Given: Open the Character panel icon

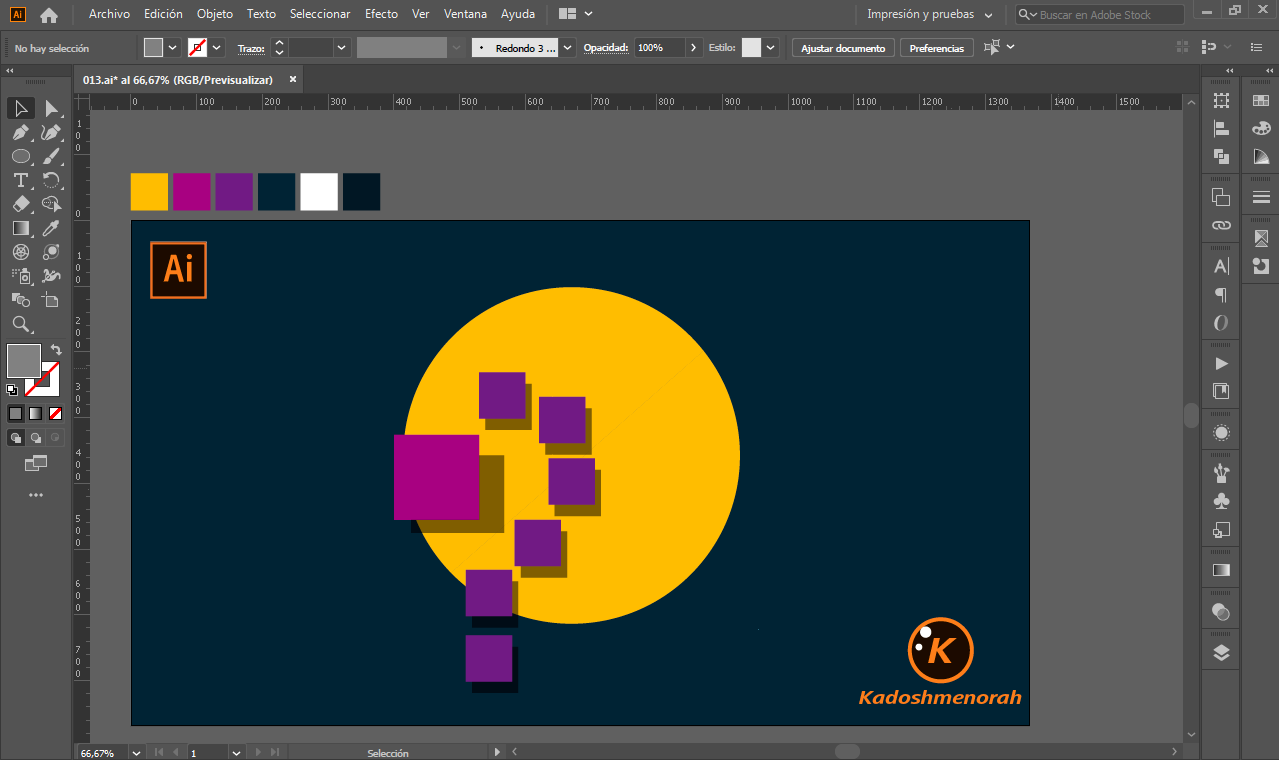Looking at the screenshot, I should point(1221,266).
